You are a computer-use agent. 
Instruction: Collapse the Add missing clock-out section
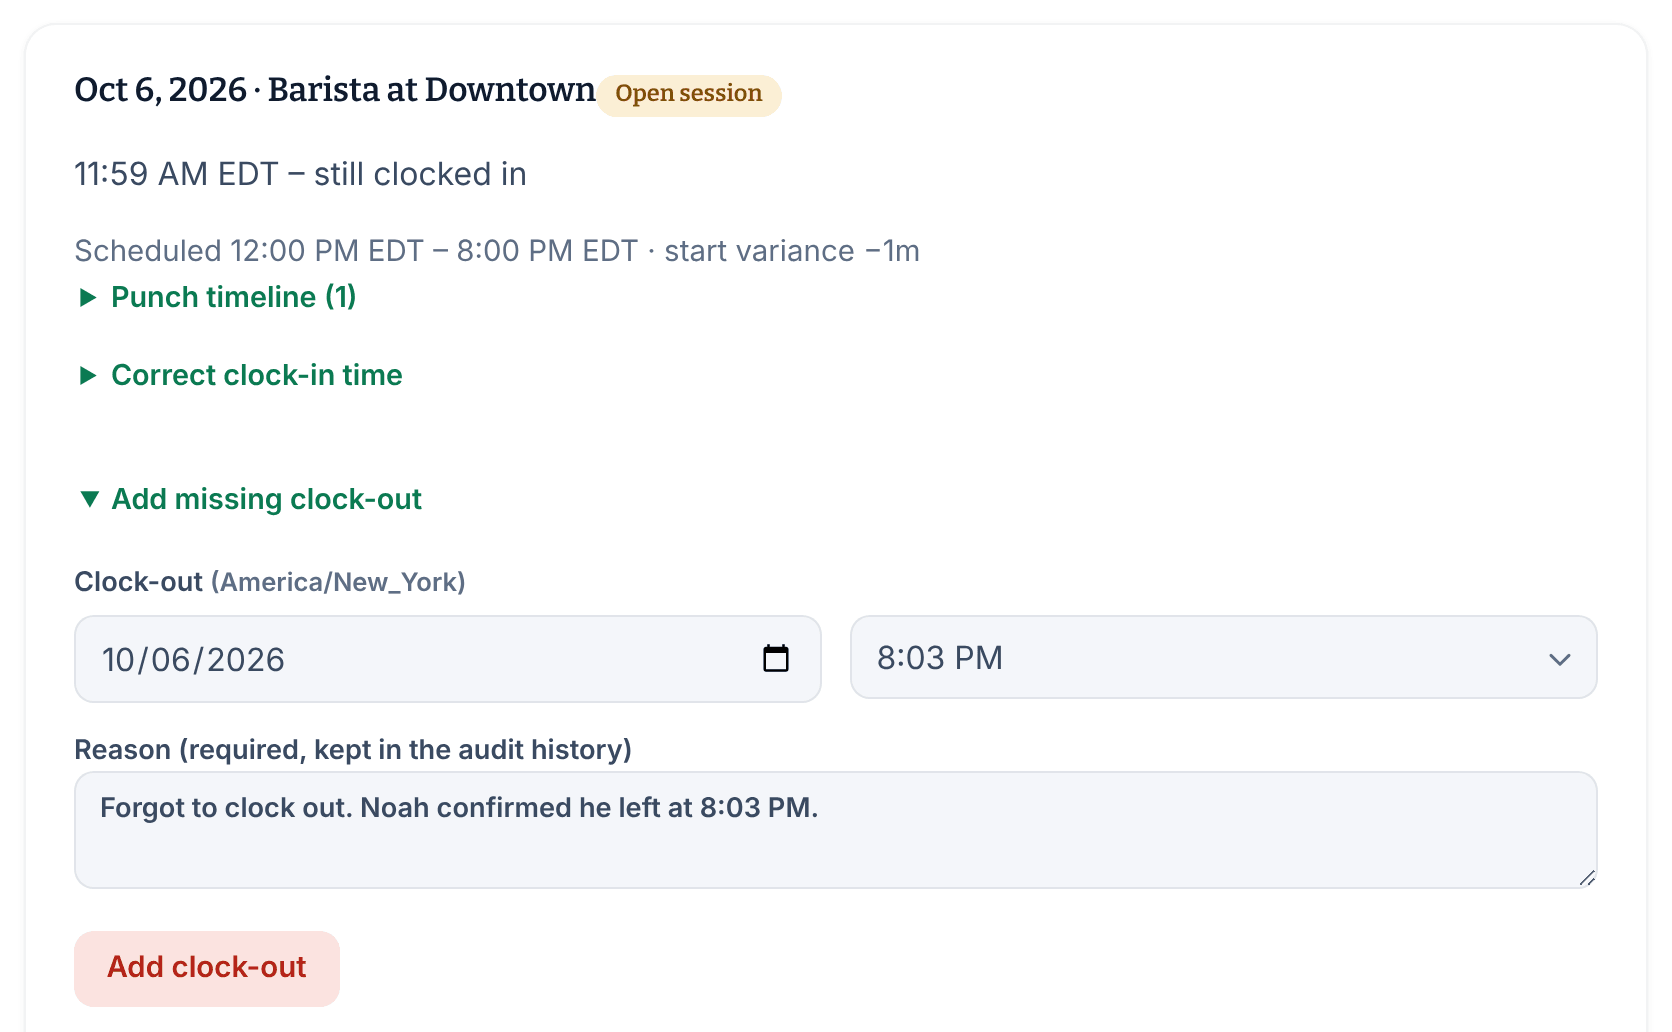click(250, 499)
